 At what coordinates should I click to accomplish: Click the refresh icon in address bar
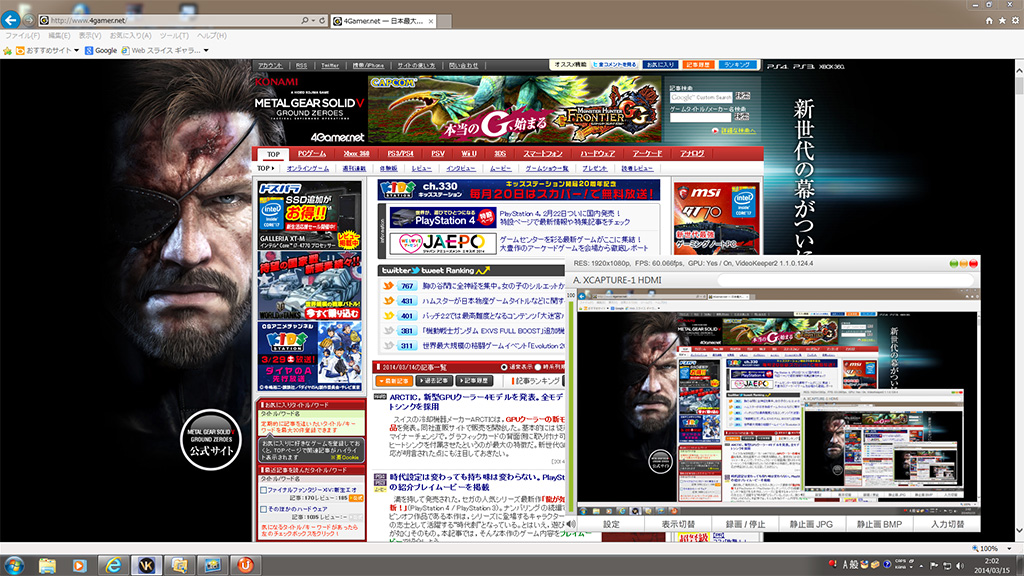[x=322, y=20]
